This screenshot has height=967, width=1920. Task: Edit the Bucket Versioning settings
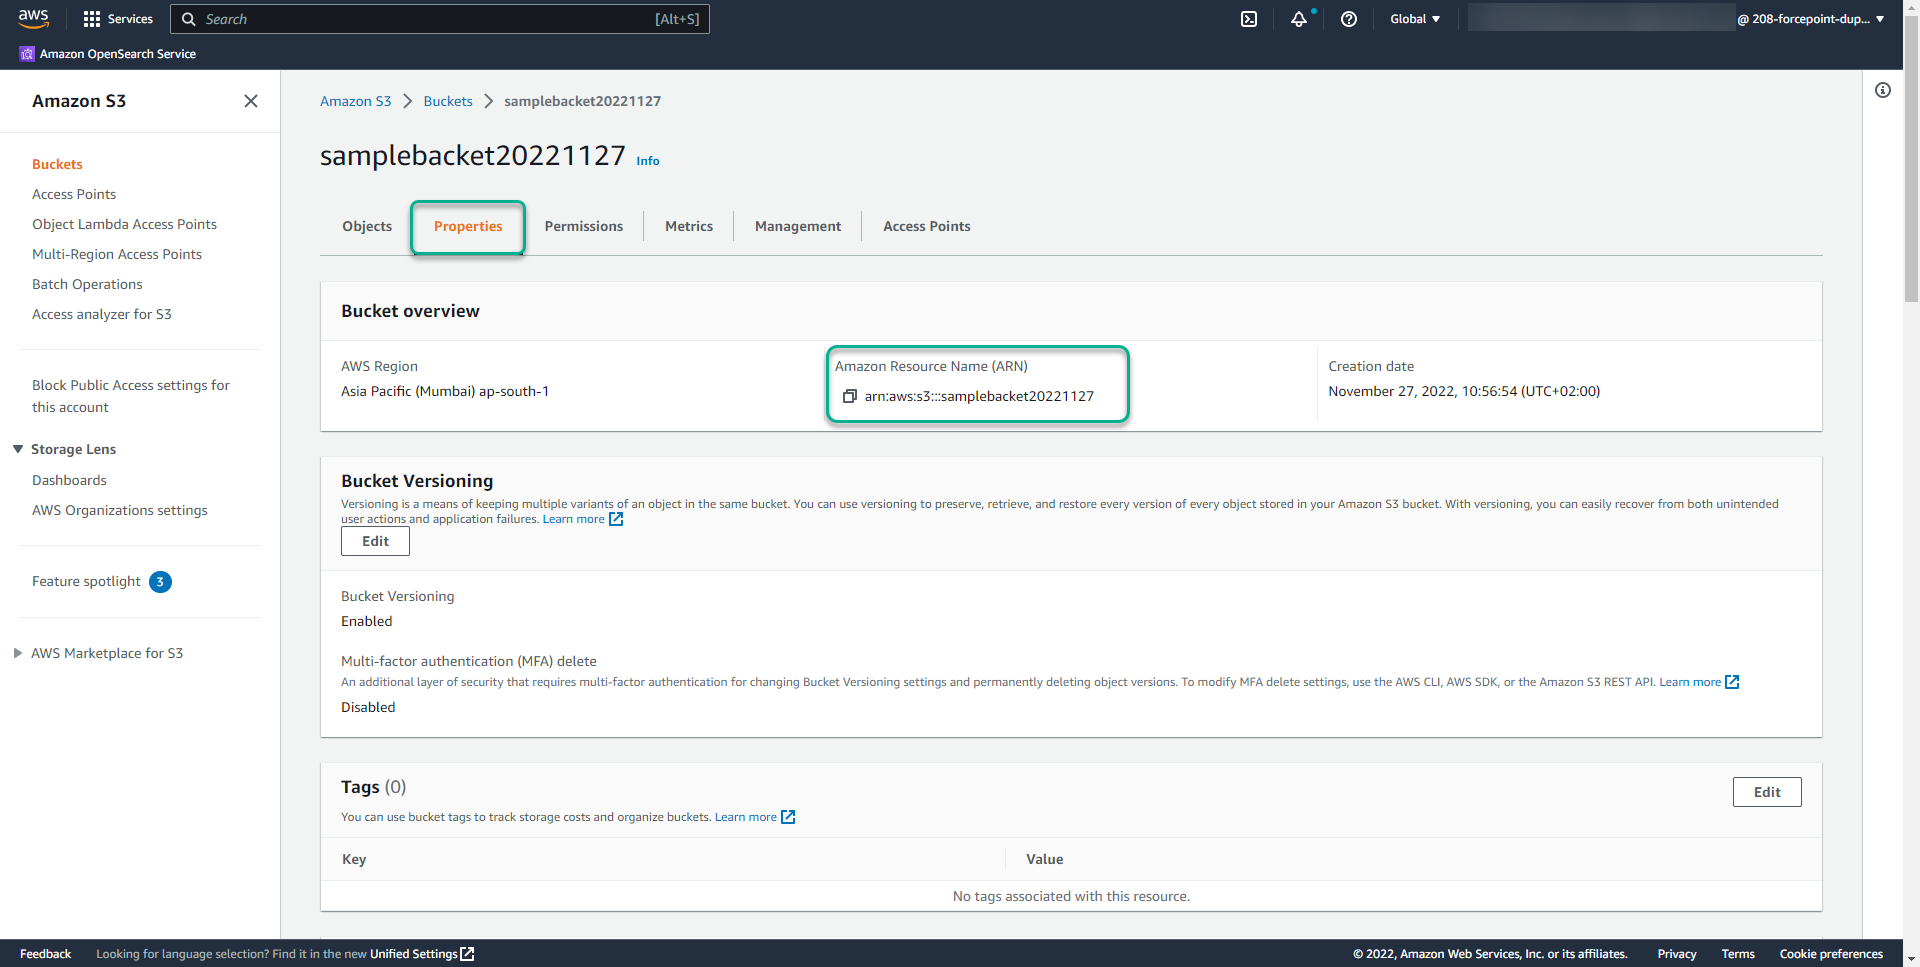[x=374, y=541]
